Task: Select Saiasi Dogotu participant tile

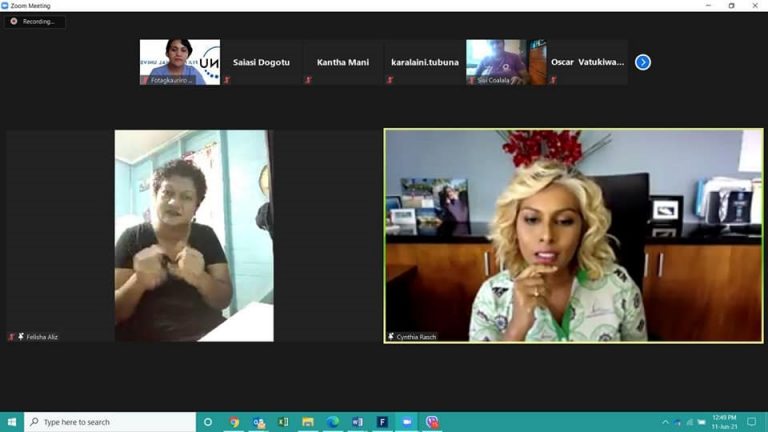Action: click(261, 62)
